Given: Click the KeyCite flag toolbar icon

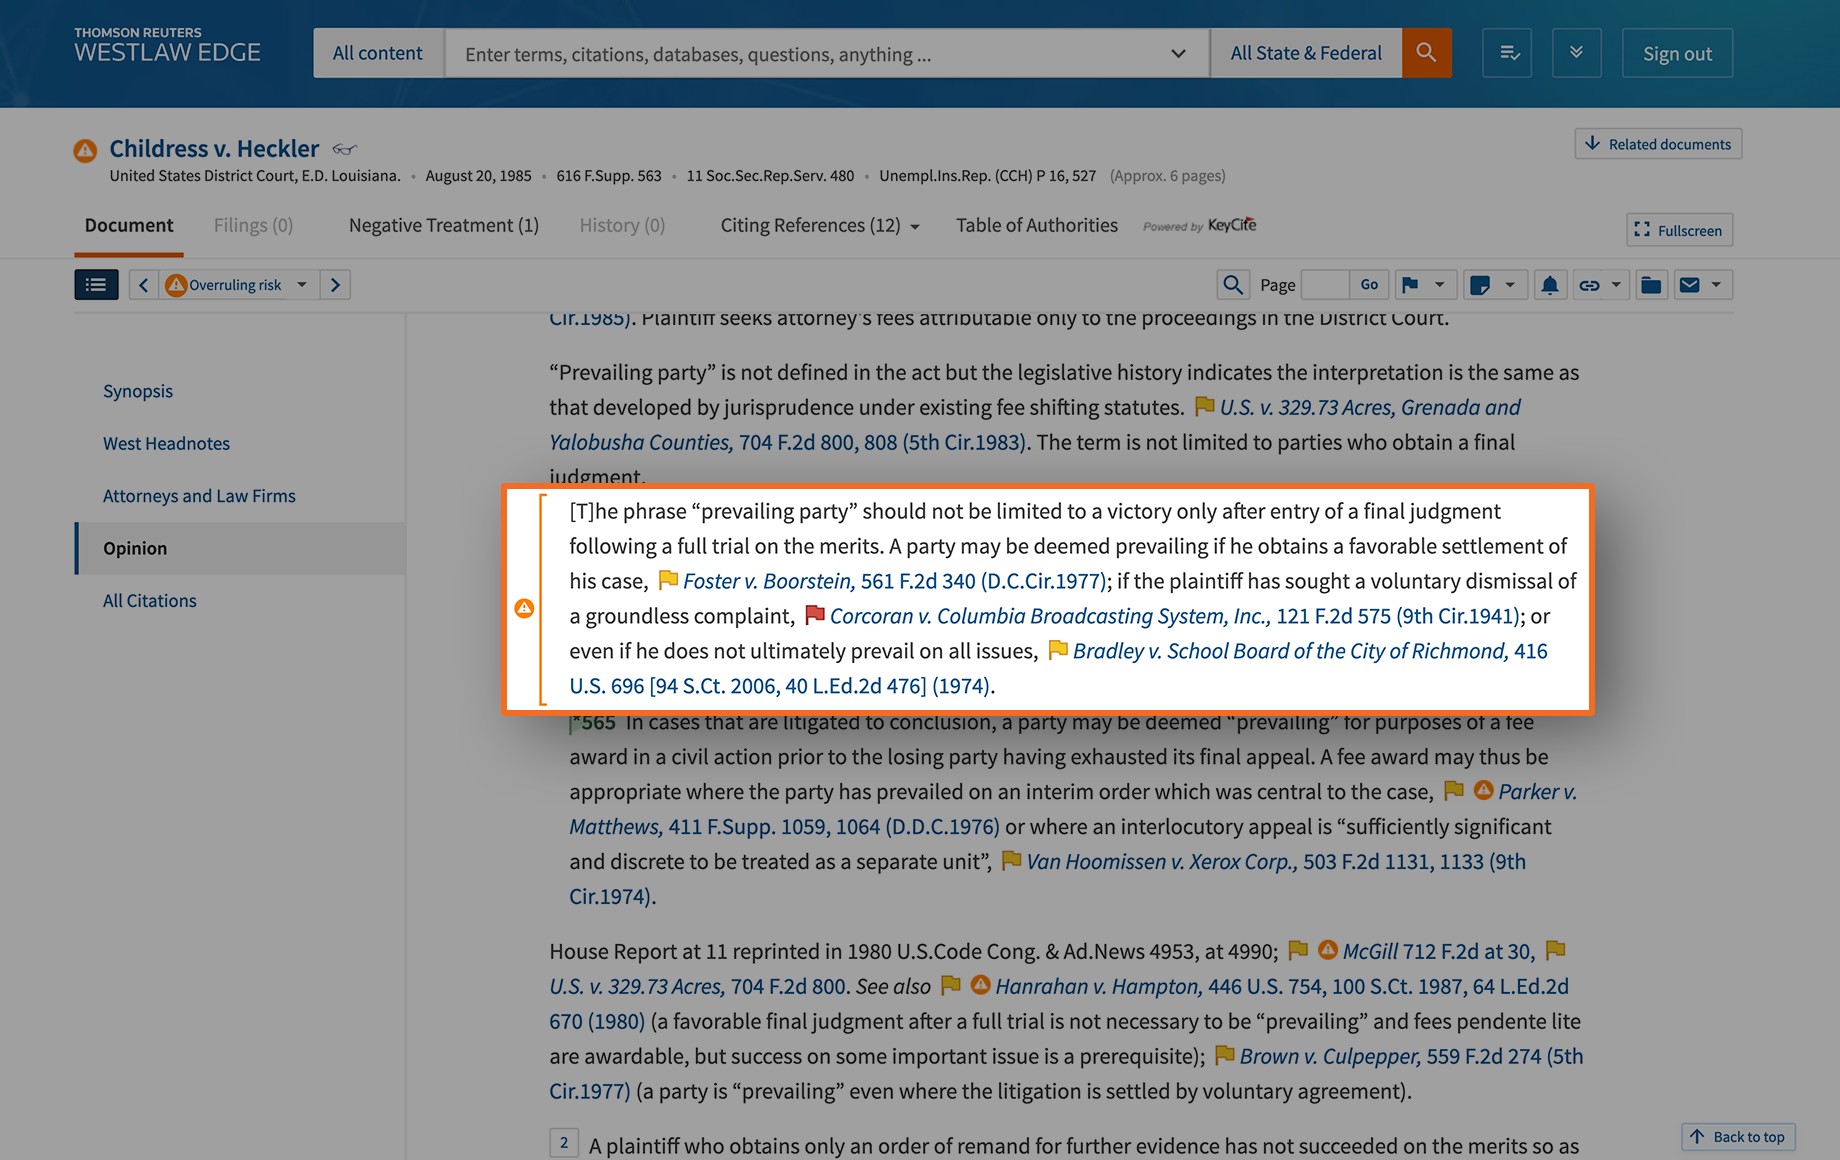Looking at the screenshot, I should 1411,285.
